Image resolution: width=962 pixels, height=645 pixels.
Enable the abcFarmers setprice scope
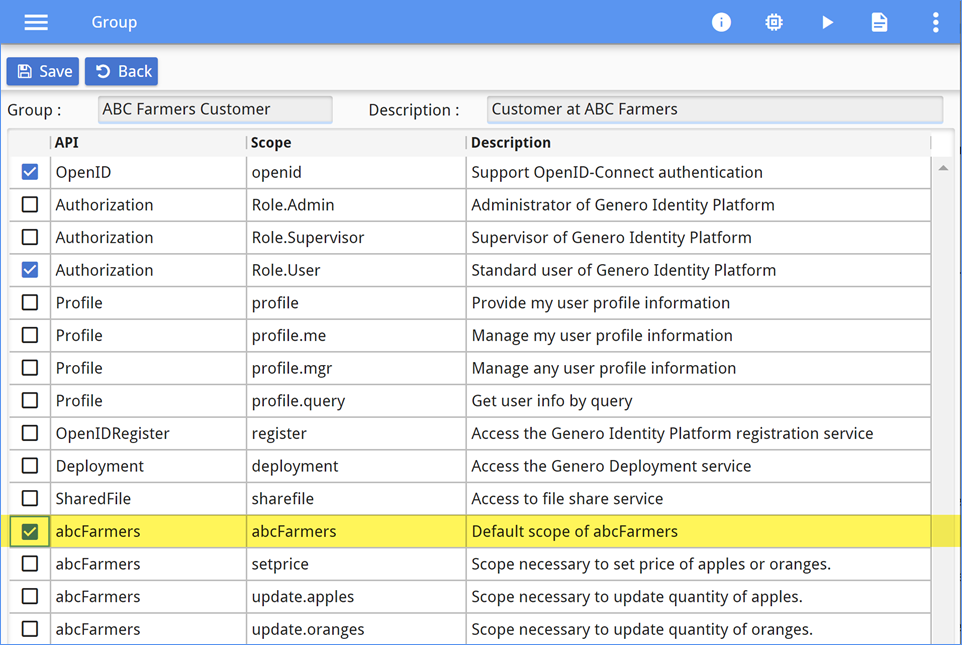point(30,564)
